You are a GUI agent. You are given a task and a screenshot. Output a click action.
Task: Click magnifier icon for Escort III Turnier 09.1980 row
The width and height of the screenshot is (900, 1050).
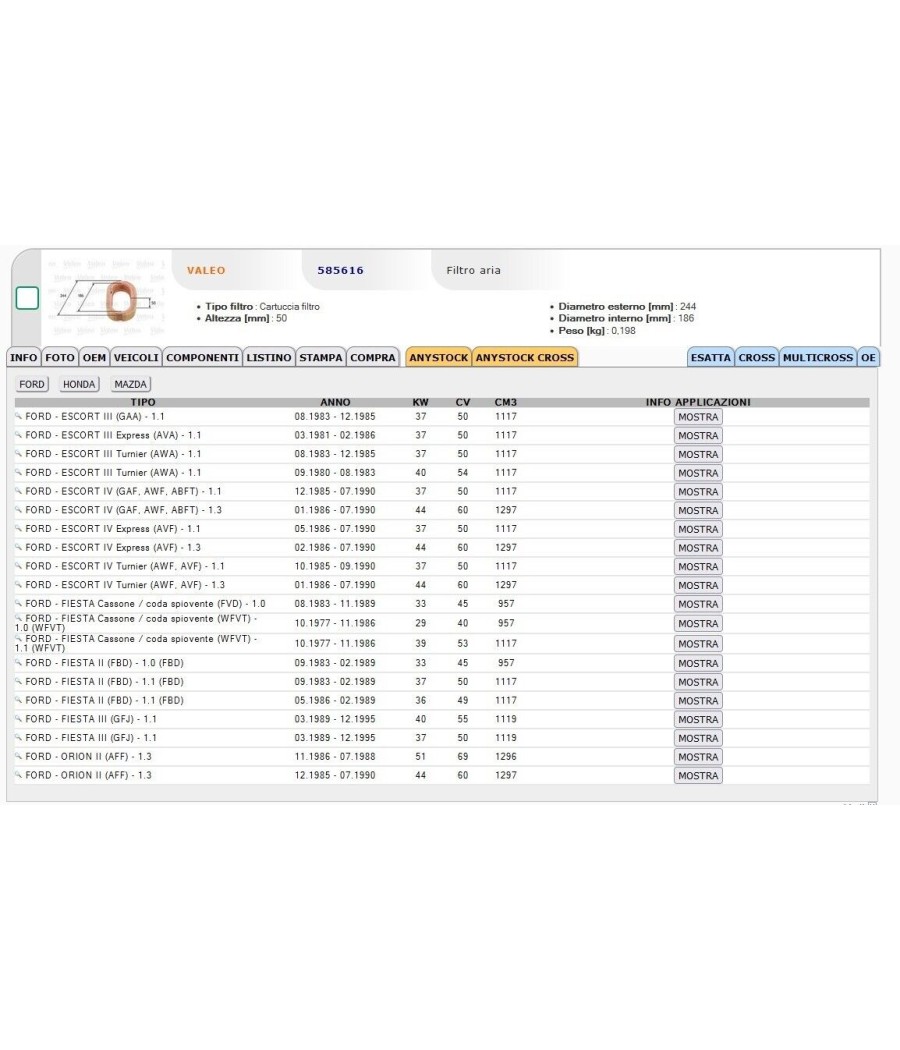pos(19,472)
